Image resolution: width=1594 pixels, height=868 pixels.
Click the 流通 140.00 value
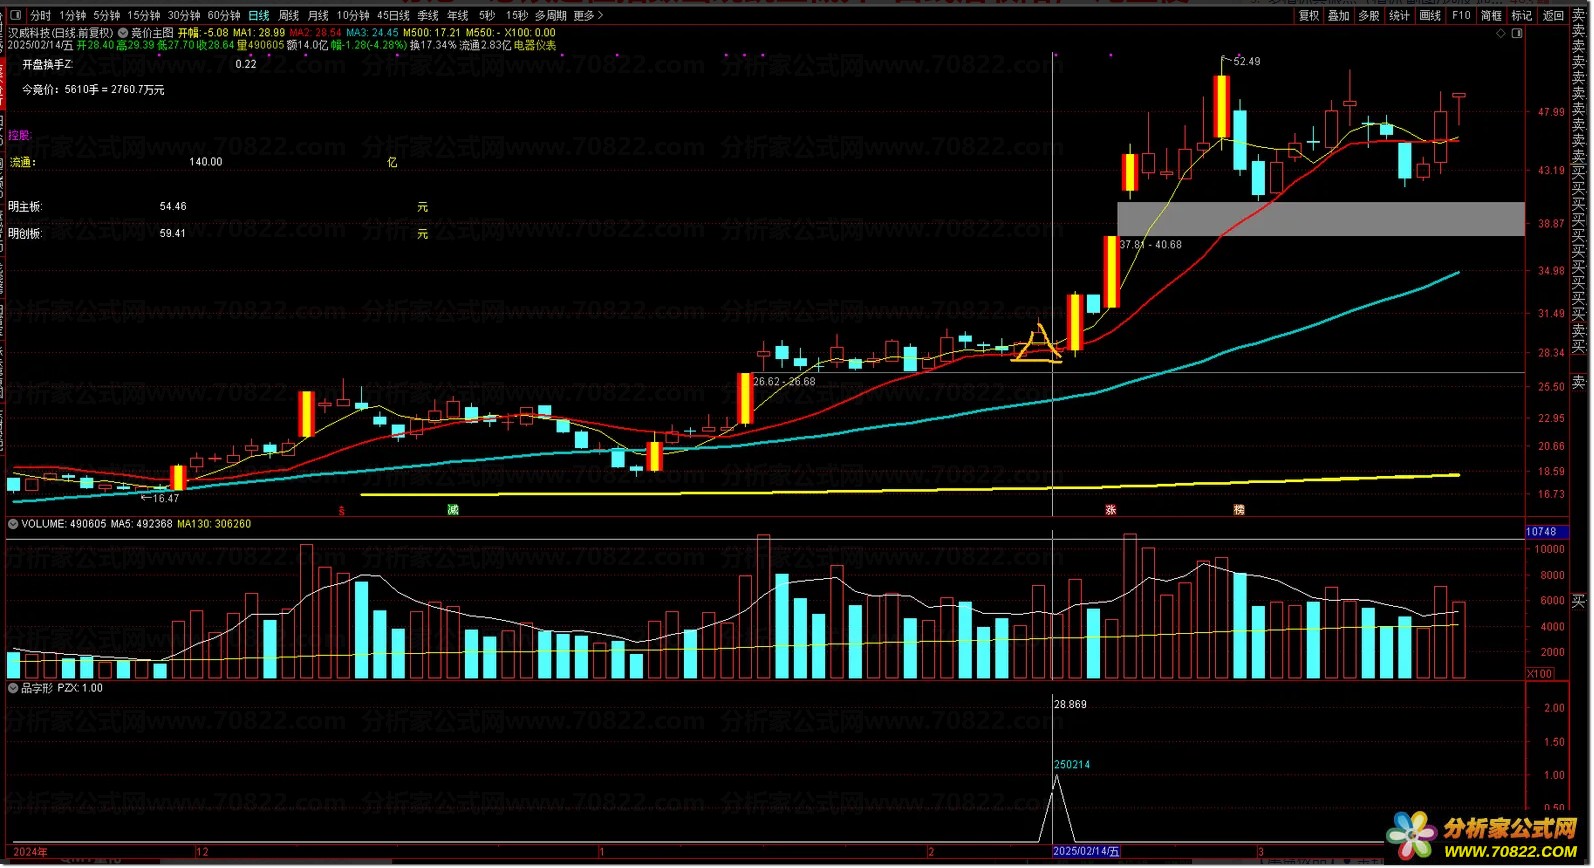pos(206,162)
